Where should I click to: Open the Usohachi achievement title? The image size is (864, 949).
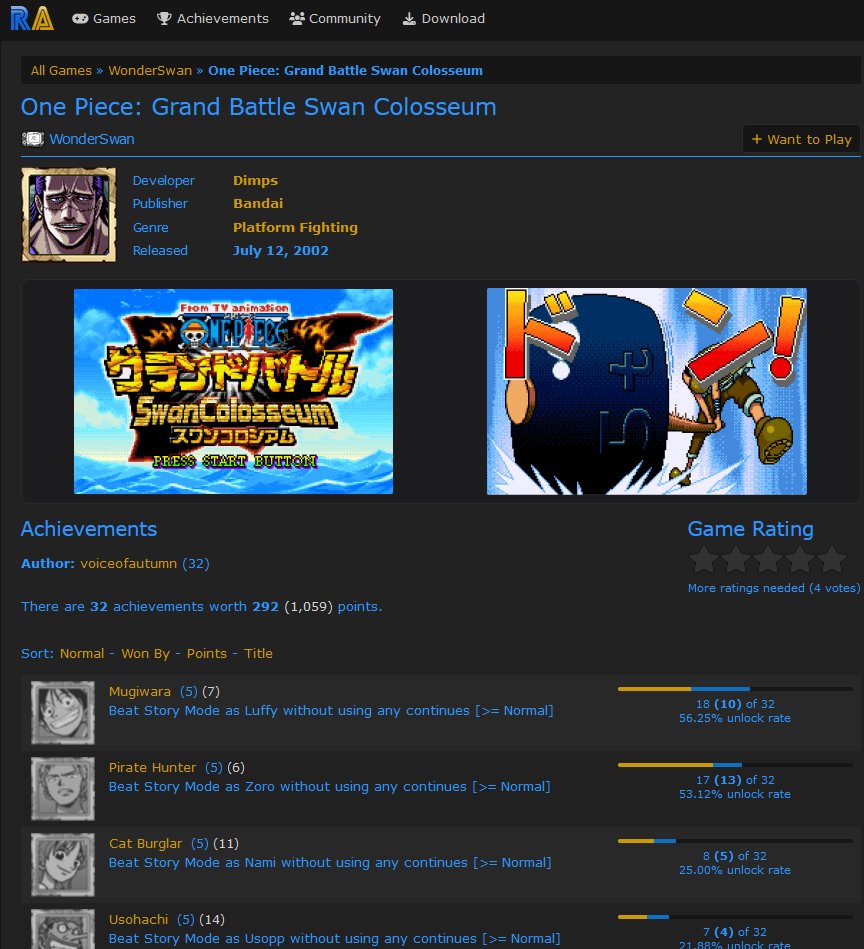139,919
